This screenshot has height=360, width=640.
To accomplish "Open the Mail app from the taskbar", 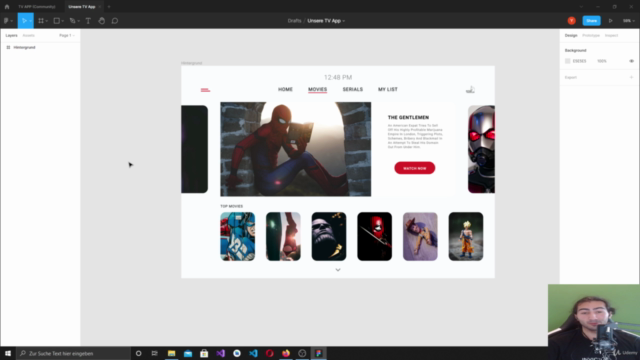I will click(x=188, y=353).
